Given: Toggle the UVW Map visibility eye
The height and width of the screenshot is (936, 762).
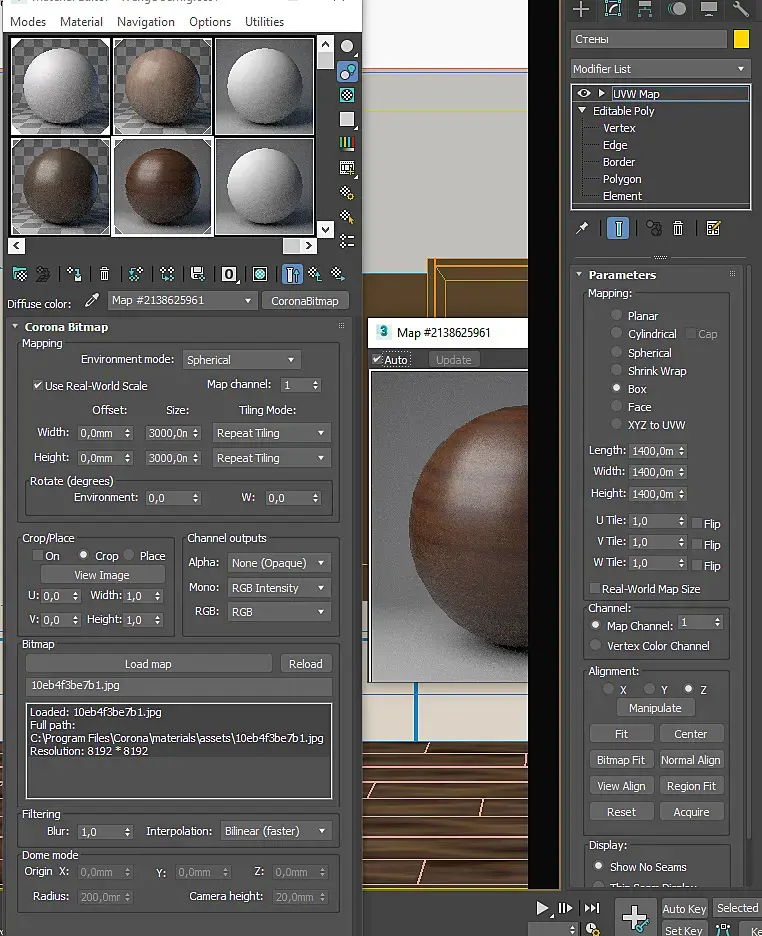Looking at the screenshot, I should tap(584, 93).
